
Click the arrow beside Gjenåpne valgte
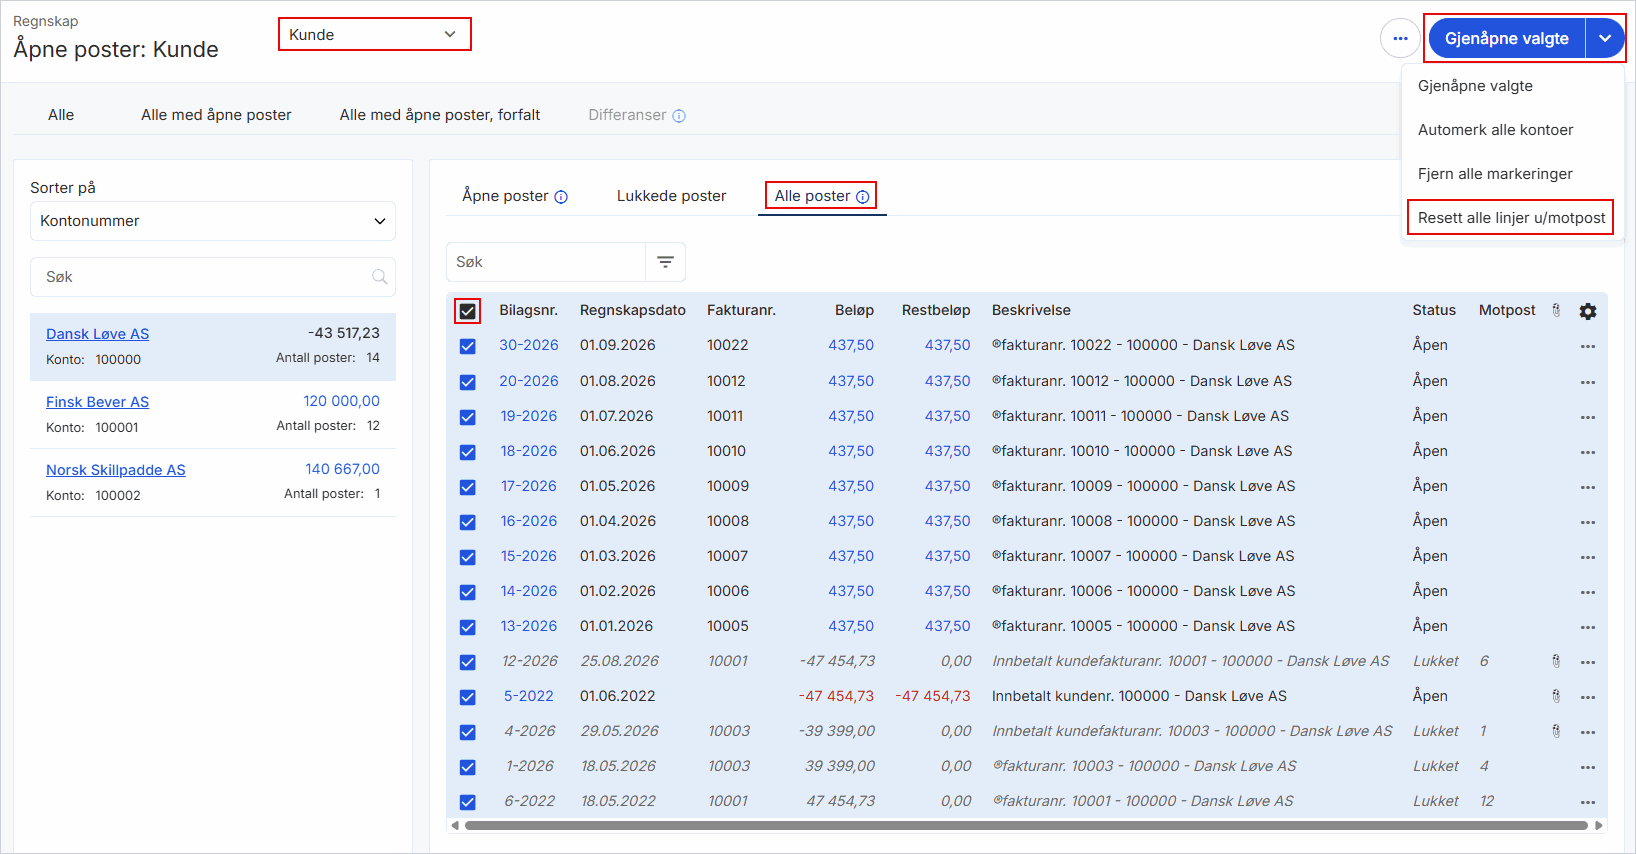click(x=1605, y=38)
